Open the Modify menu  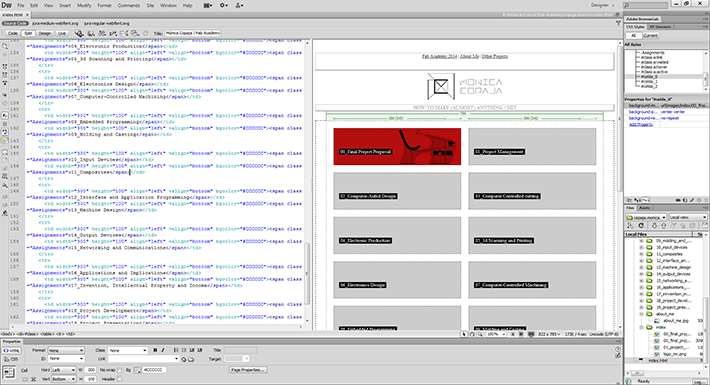click(84, 5)
